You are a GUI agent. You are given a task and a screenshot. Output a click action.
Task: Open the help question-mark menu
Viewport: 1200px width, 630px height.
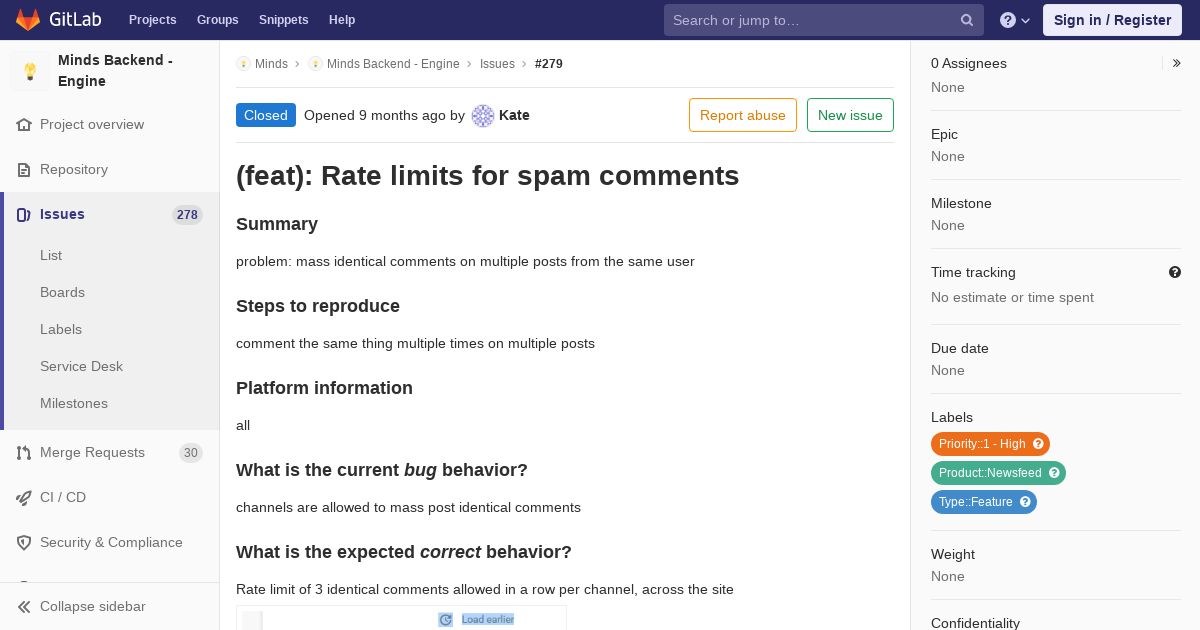pyautogui.click(x=1015, y=20)
